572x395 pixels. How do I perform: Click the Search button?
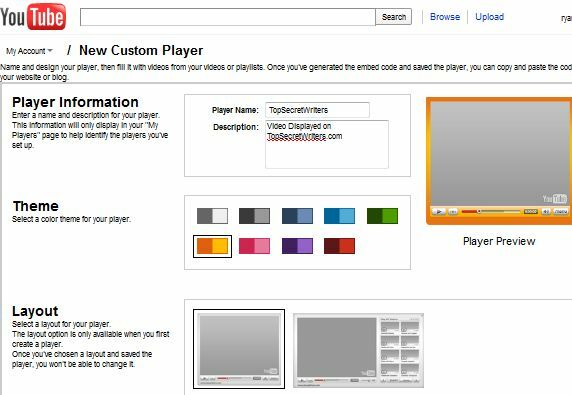click(394, 17)
